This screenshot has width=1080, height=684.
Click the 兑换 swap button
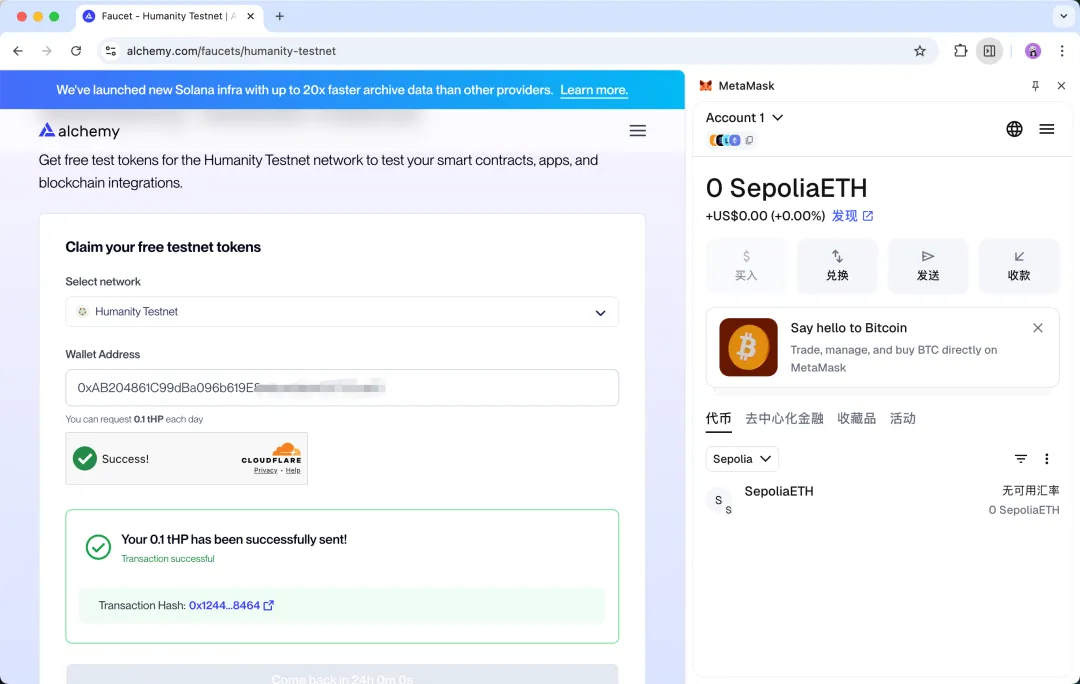837,266
